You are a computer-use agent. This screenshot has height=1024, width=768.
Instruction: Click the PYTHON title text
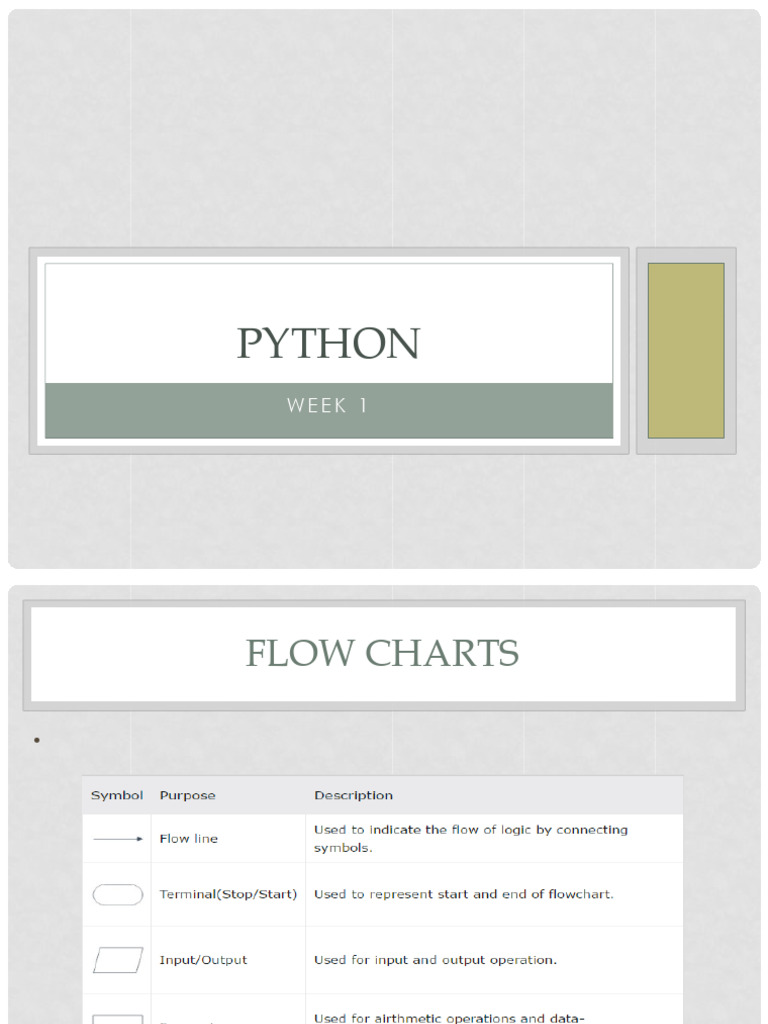(328, 344)
